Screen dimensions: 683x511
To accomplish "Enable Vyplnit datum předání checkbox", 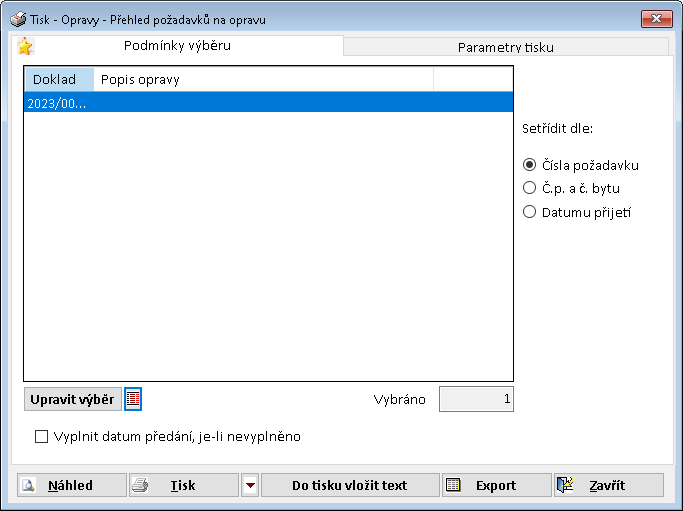I will click(42, 436).
